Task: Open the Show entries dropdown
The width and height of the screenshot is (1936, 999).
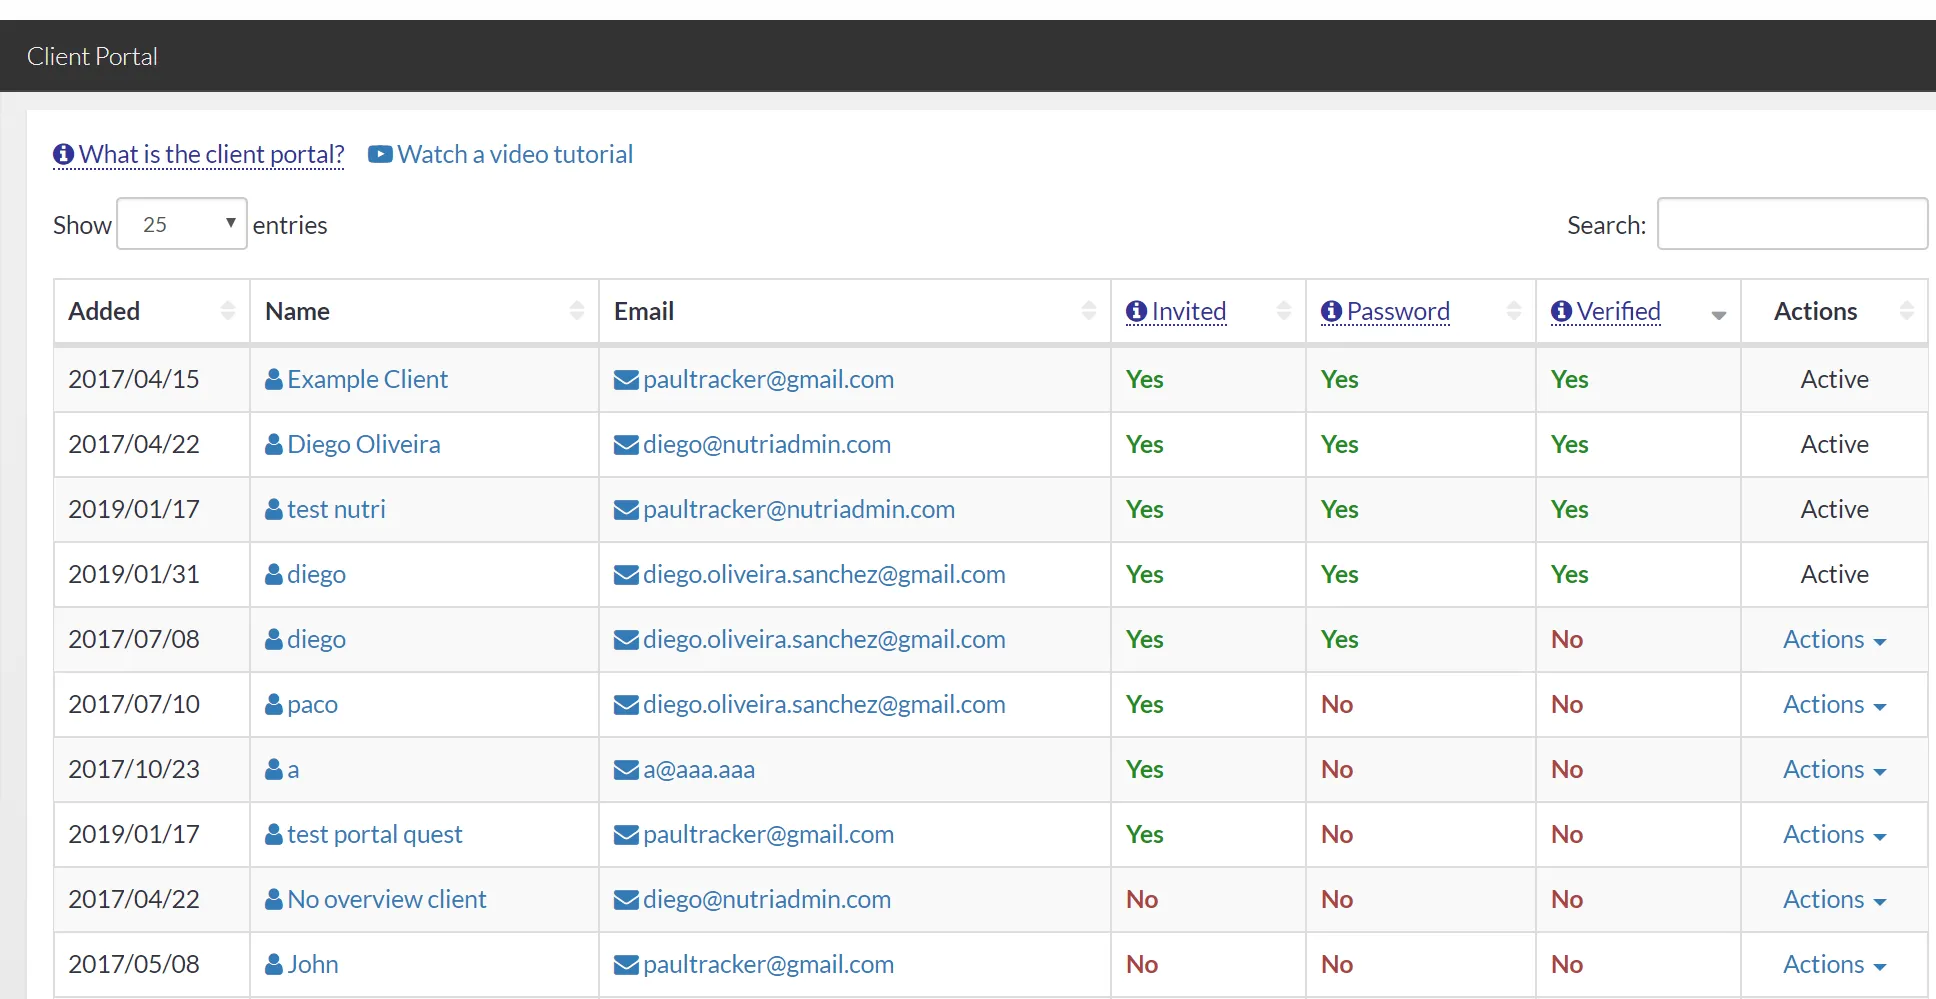Action: (x=181, y=223)
